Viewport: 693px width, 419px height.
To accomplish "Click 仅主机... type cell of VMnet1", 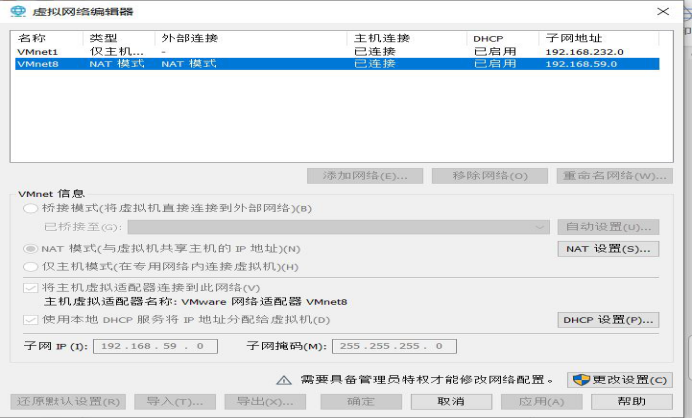I will pos(117,52).
